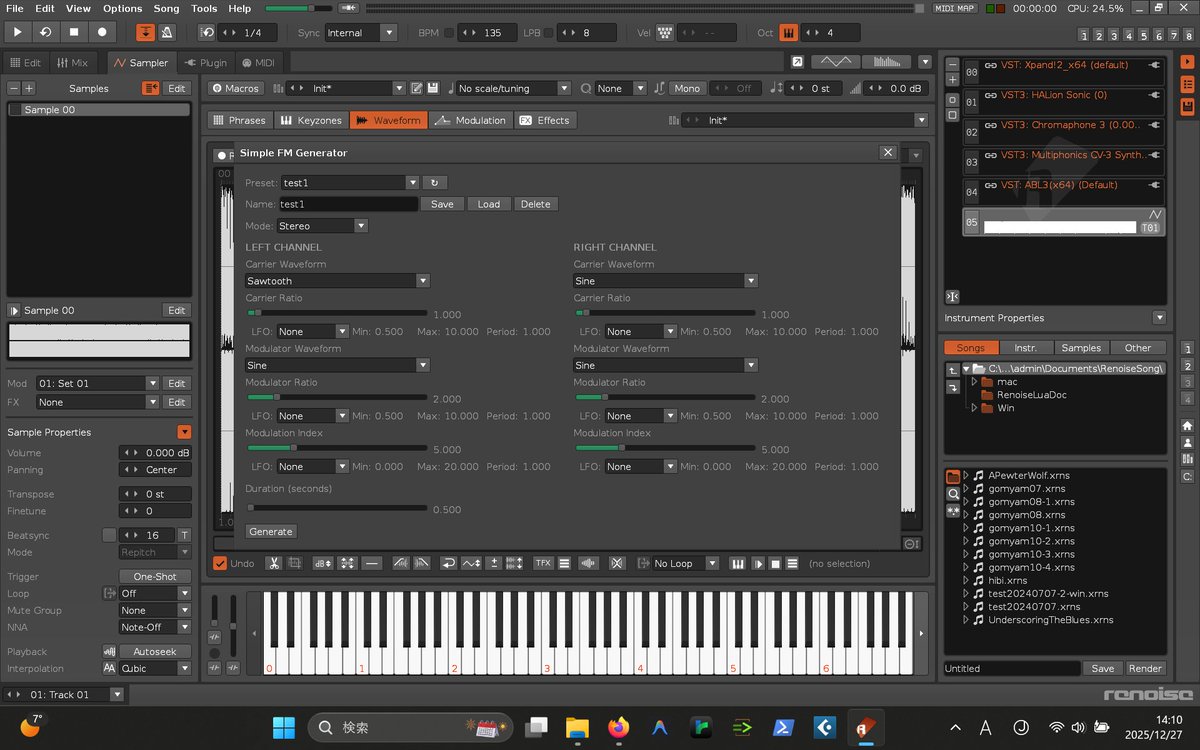The width and height of the screenshot is (1200, 750).
Task: Click the Load preset button
Action: (489, 204)
